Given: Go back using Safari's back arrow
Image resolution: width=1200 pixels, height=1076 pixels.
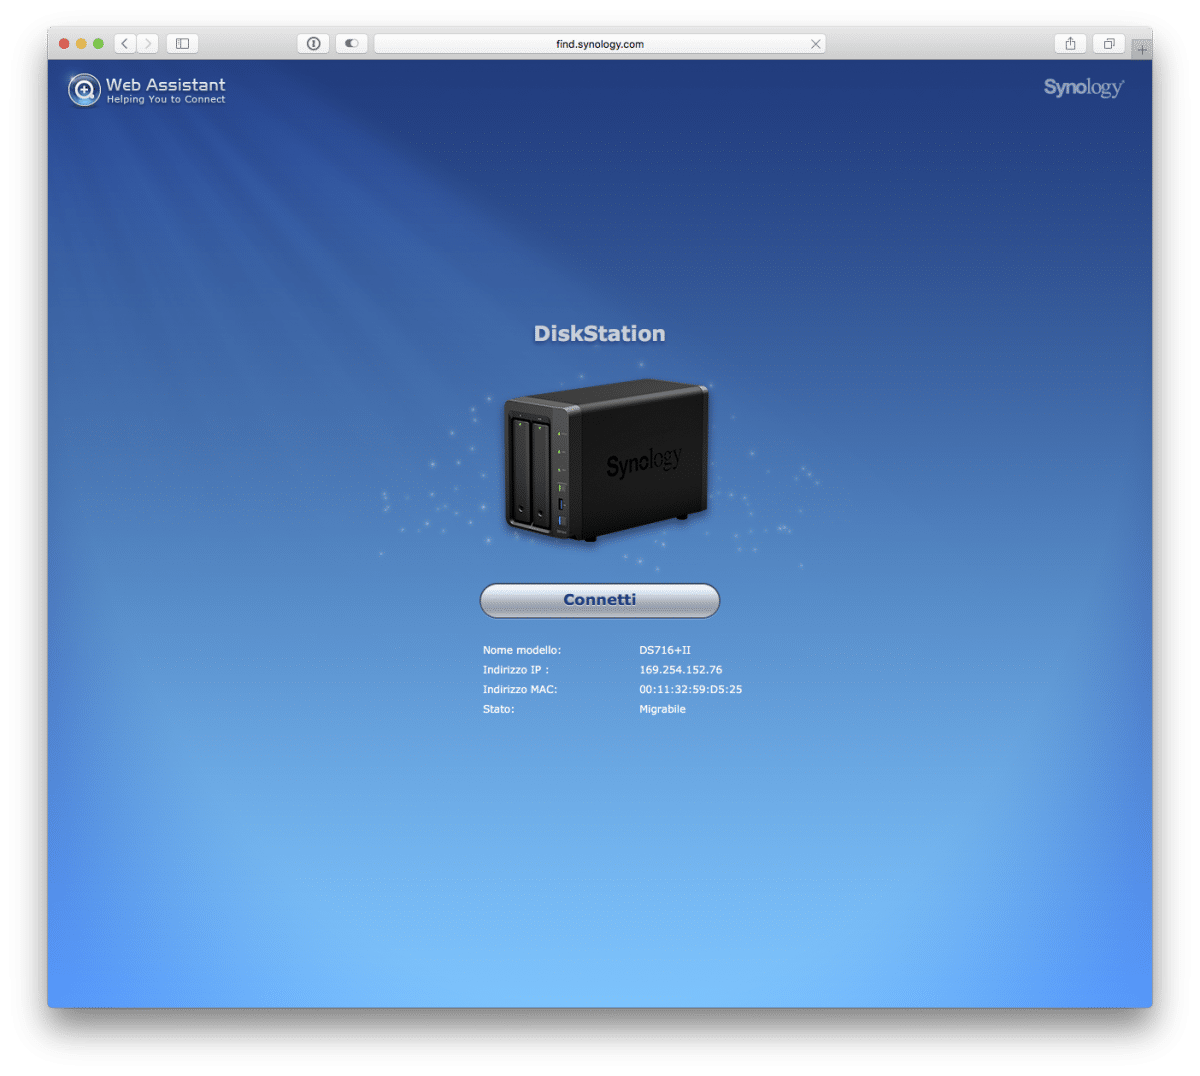Looking at the screenshot, I should pyautogui.click(x=125, y=43).
